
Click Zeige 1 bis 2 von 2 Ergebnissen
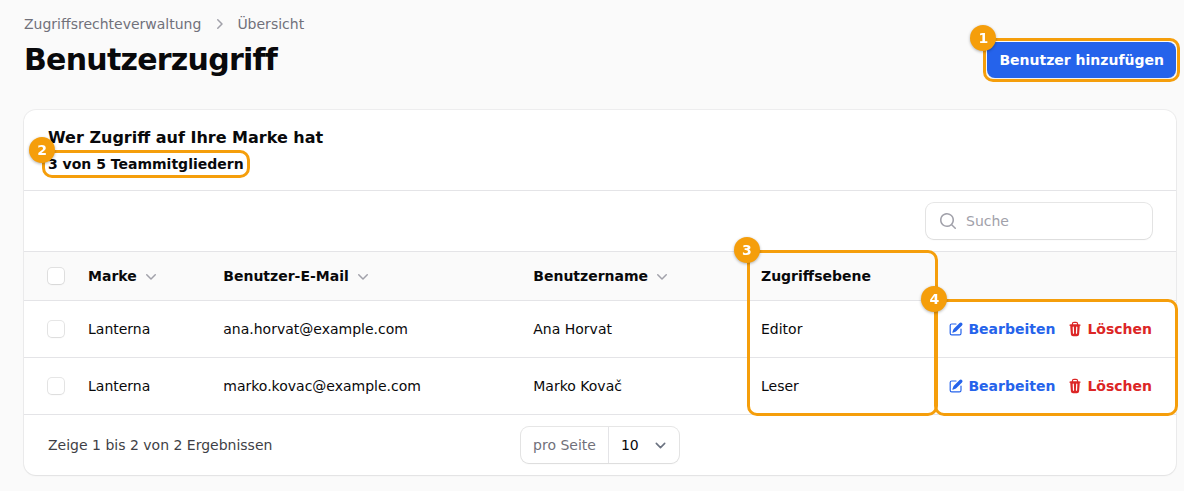point(160,446)
